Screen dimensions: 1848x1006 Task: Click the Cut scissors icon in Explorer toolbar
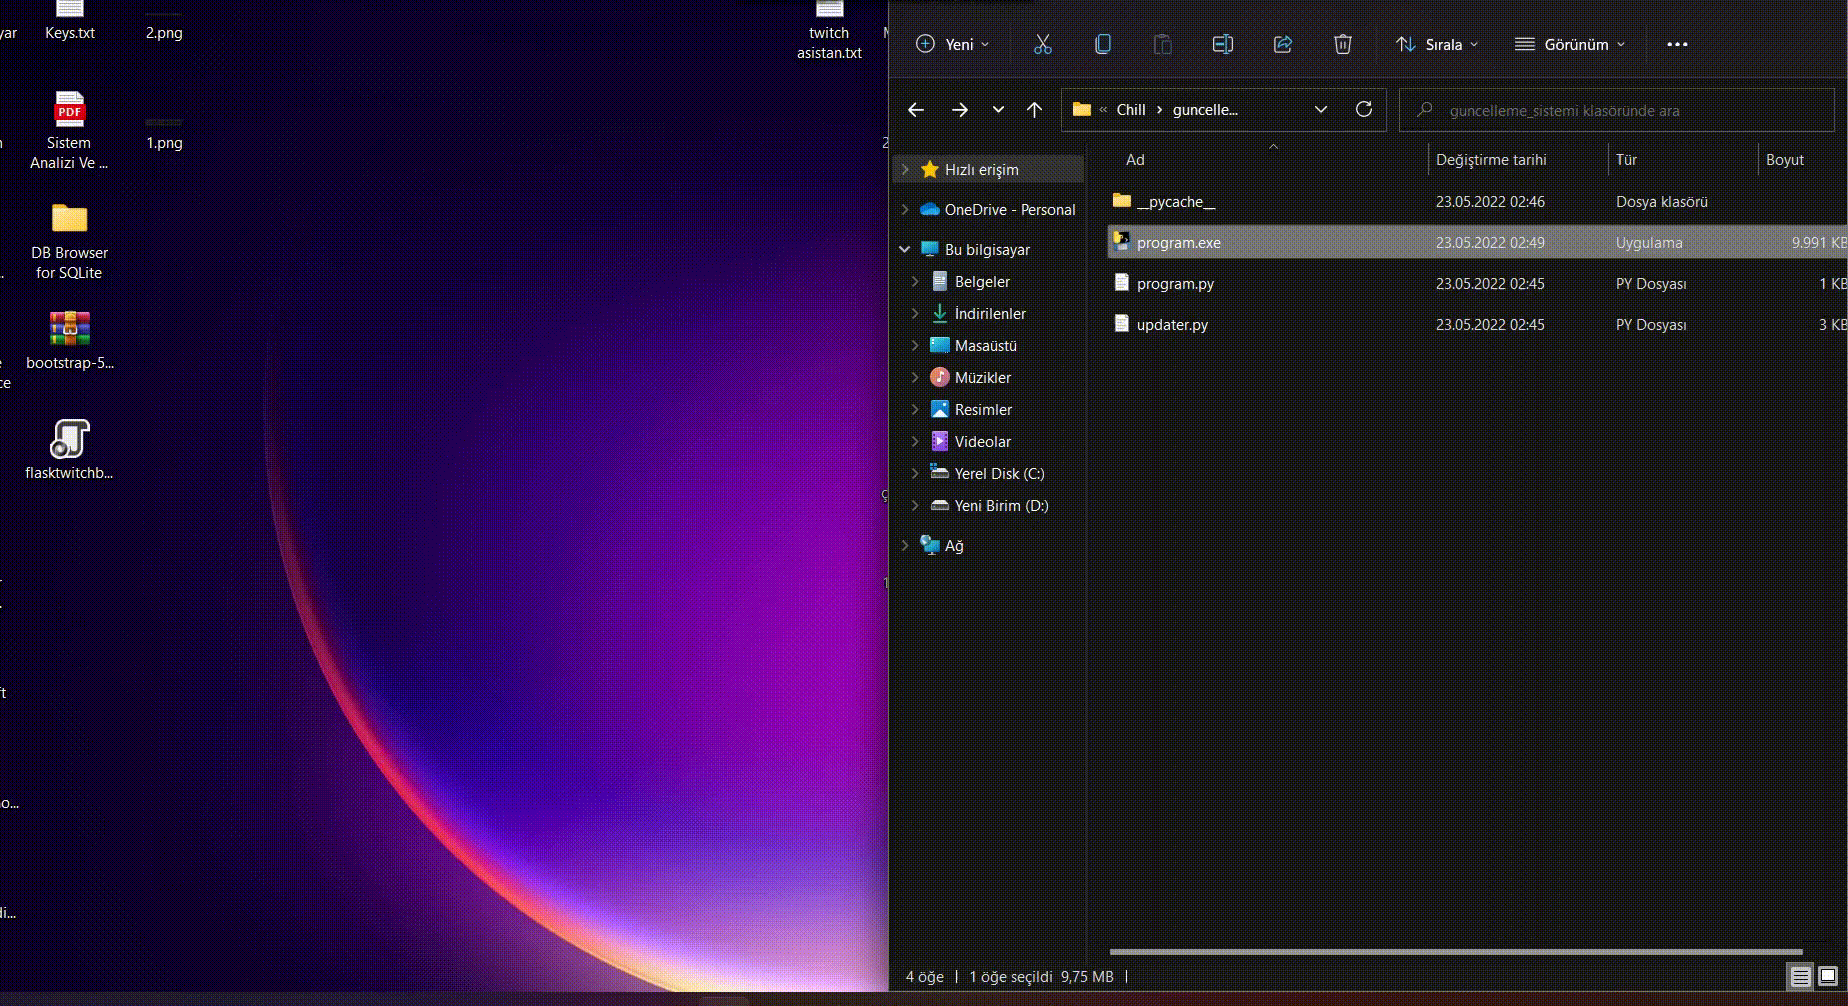click(x=1043, y=44)
